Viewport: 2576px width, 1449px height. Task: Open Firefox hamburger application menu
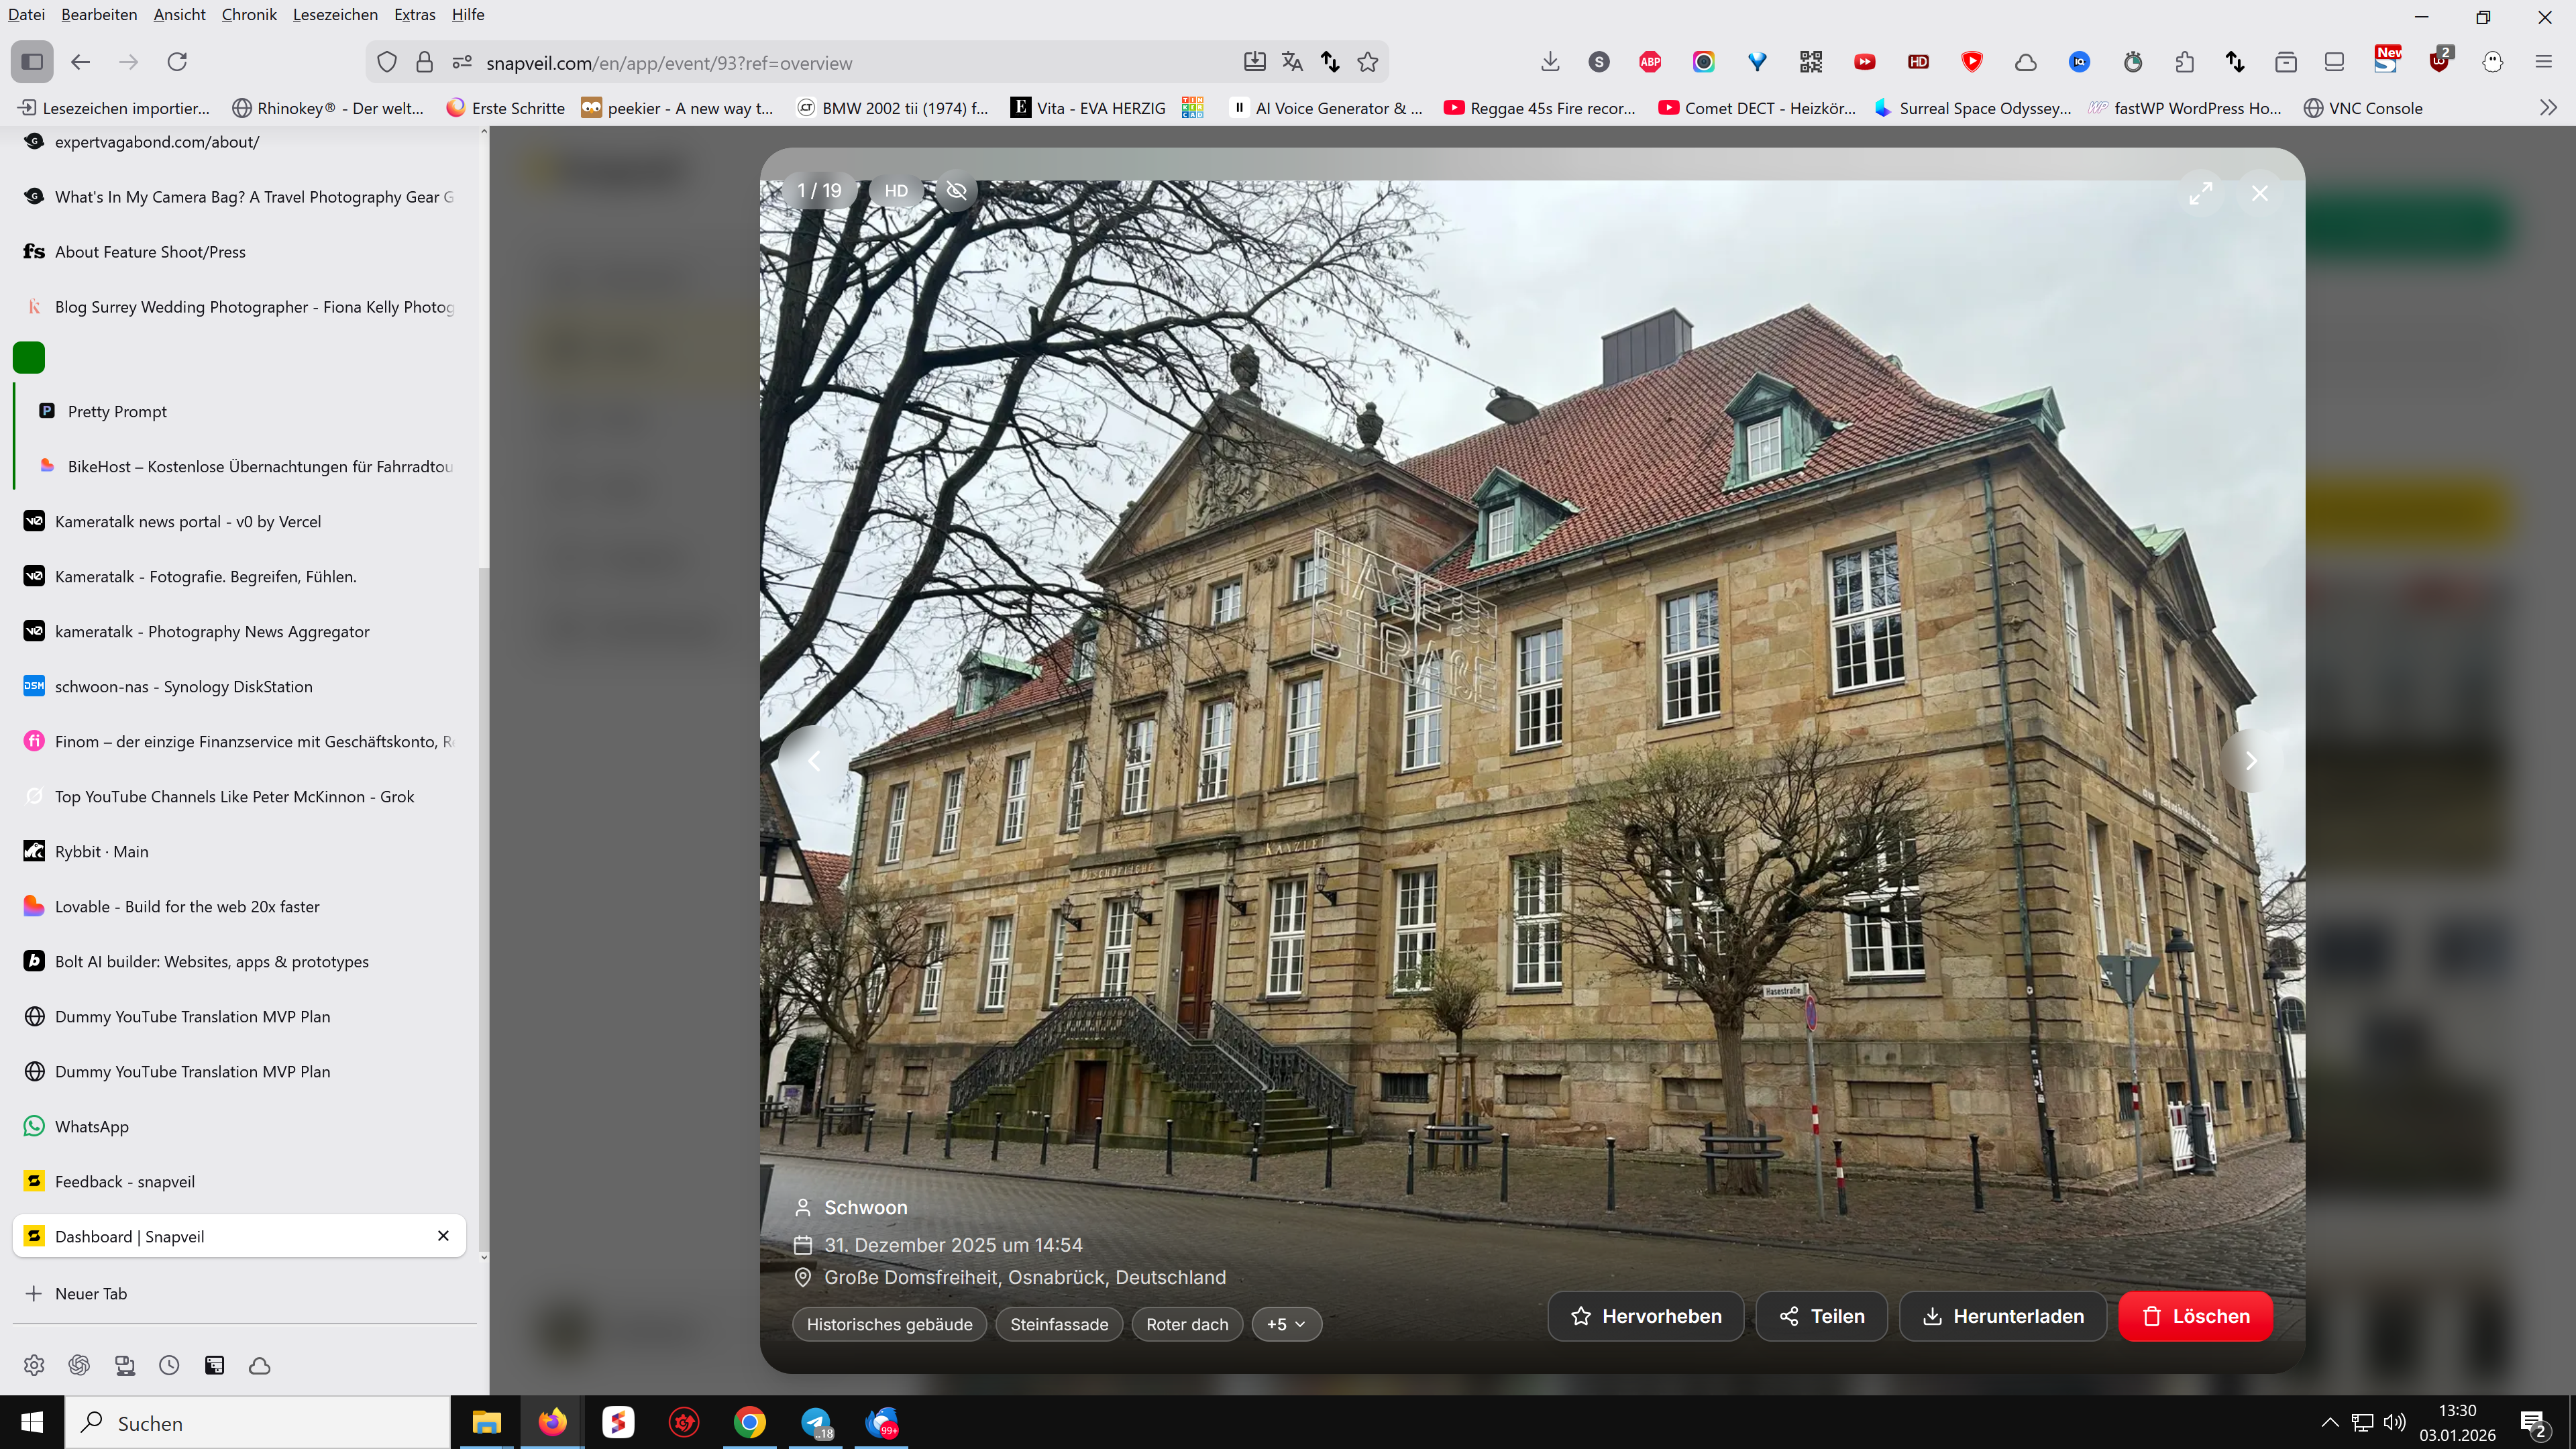2544,62
